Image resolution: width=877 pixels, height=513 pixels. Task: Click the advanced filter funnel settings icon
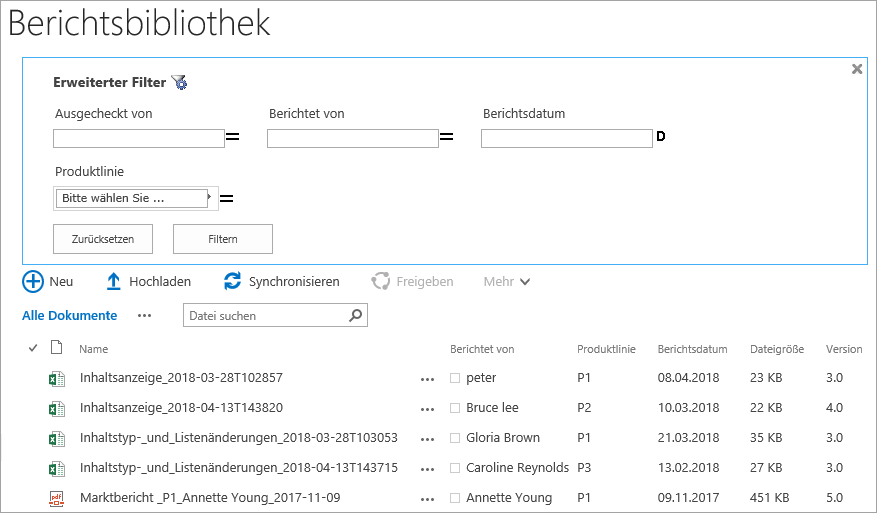coord(180,82)
